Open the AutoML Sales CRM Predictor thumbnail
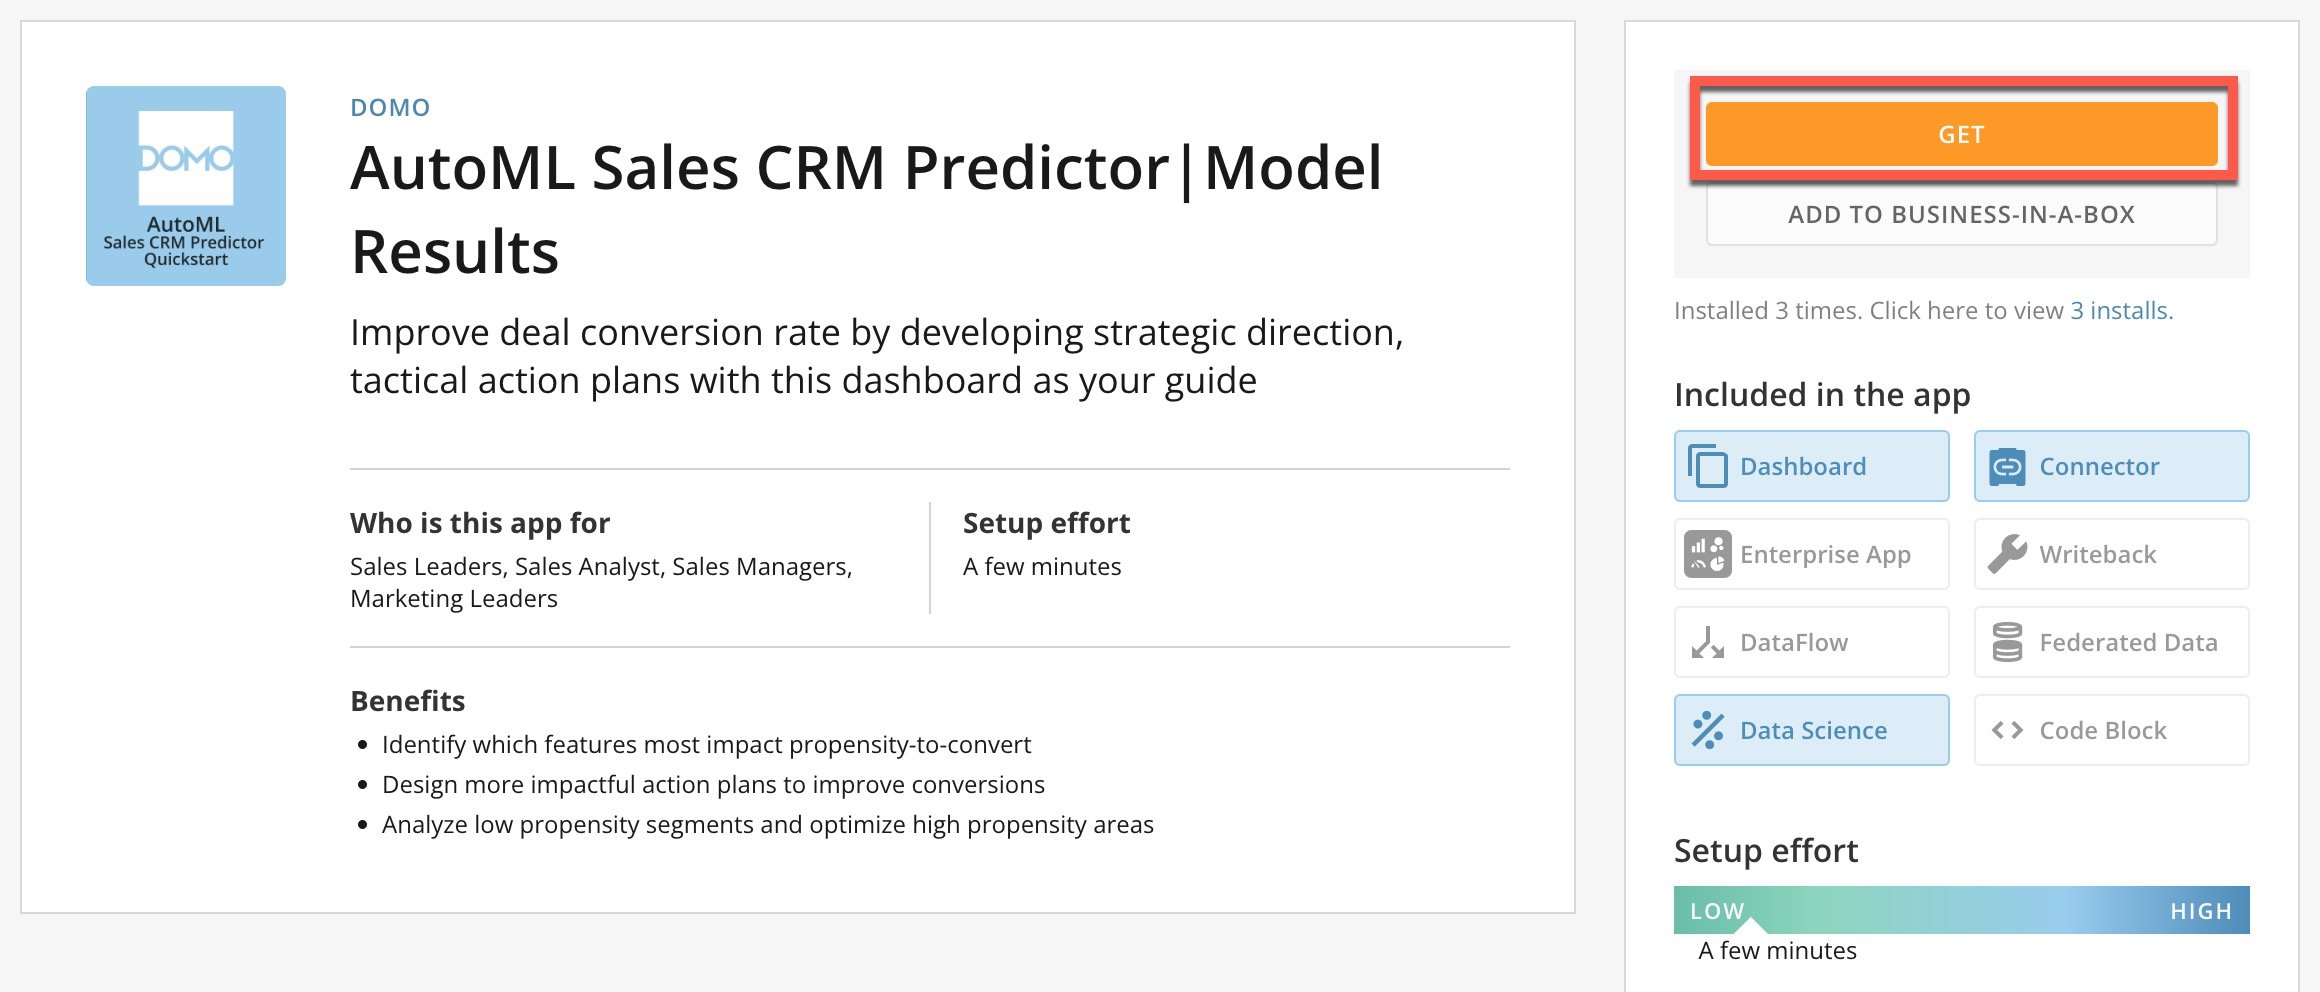2320x992 pixels. [186, 186]
